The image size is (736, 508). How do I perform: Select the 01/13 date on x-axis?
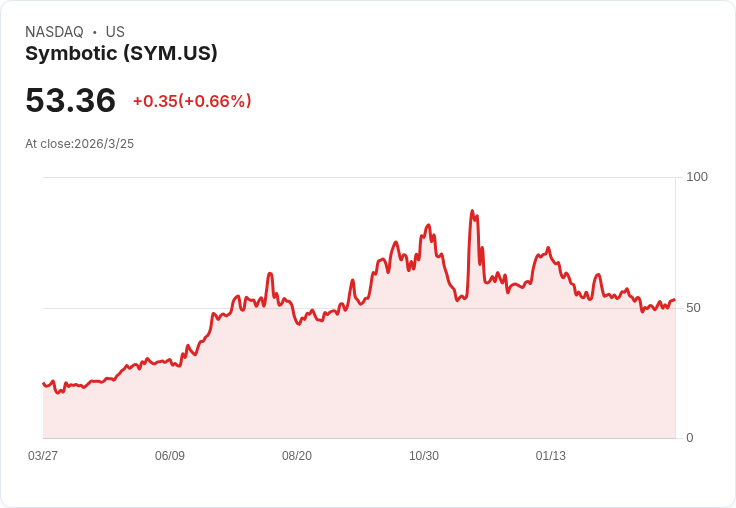(551, 456)
